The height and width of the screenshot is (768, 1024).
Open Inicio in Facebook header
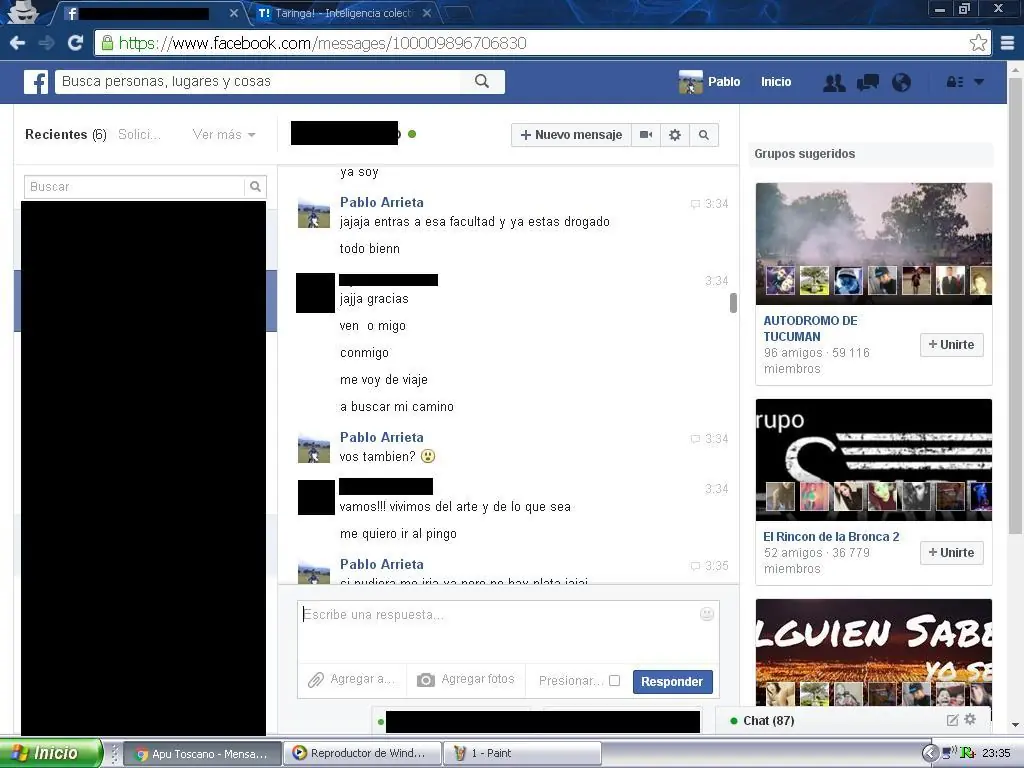(776, 82)
